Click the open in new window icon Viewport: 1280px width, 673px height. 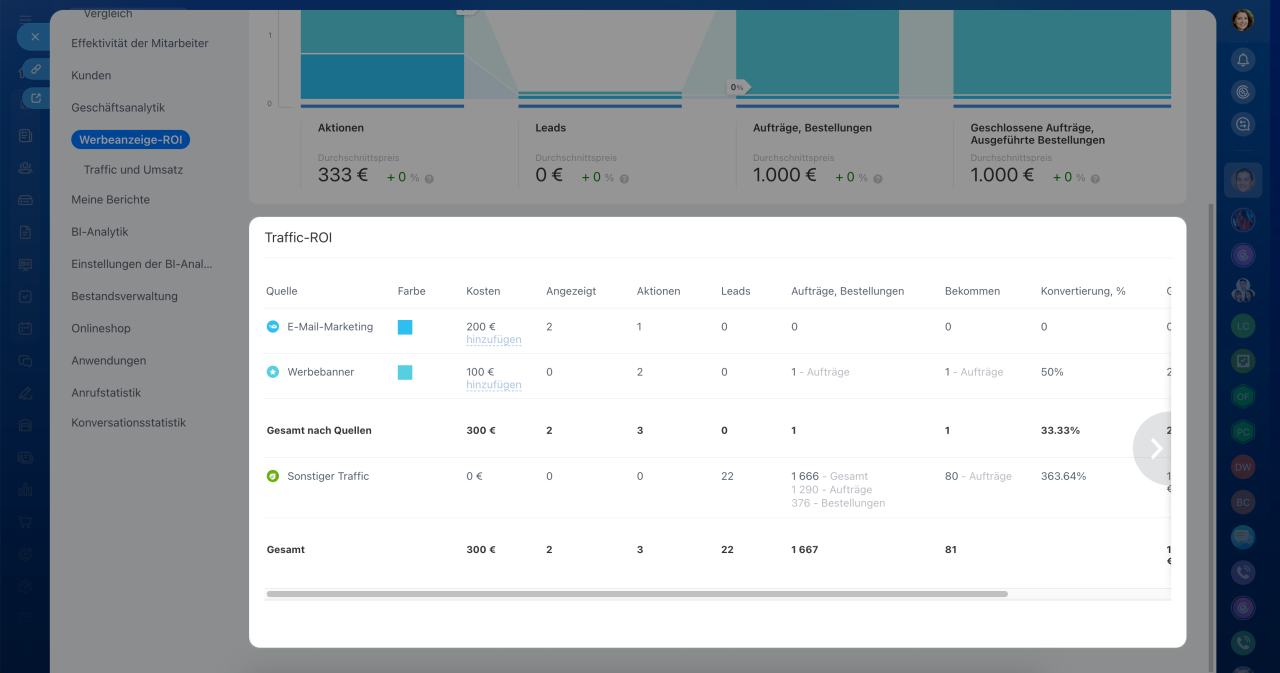36,98
